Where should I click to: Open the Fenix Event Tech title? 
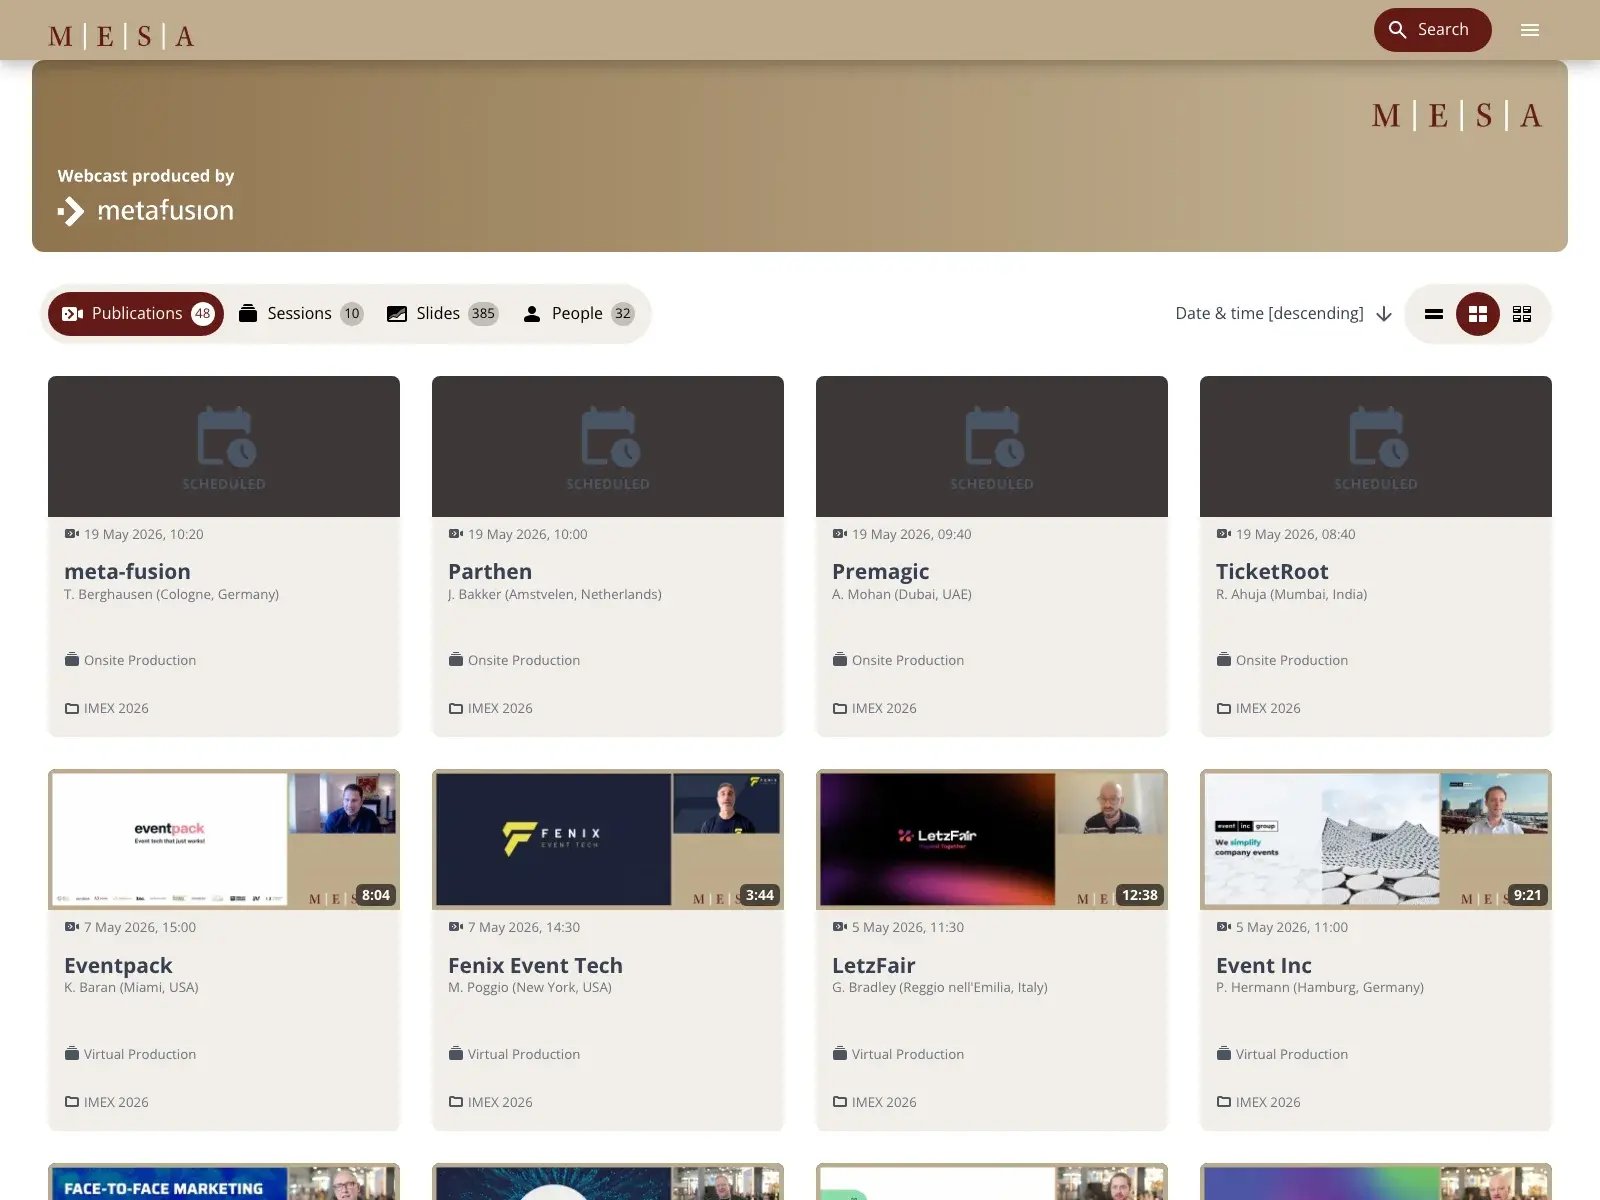535,966
